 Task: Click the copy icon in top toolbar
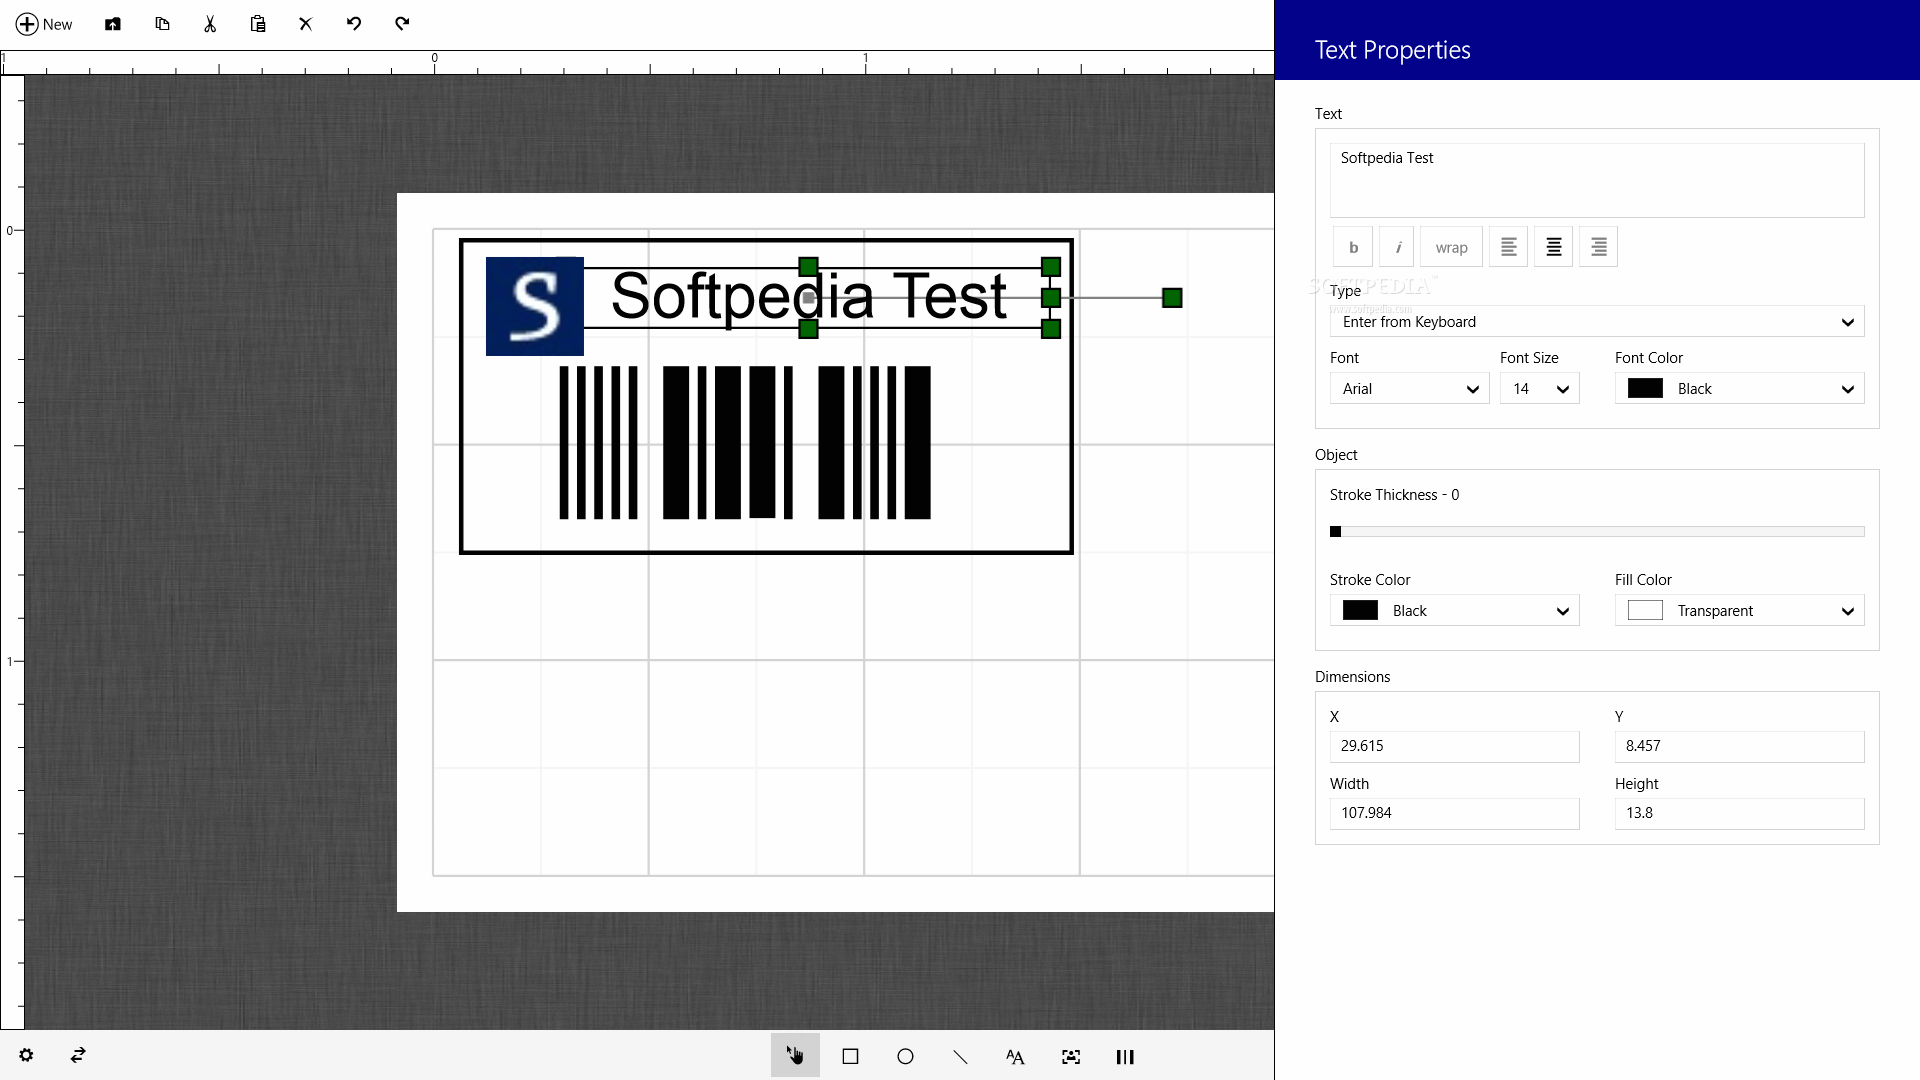coord(162,24)
